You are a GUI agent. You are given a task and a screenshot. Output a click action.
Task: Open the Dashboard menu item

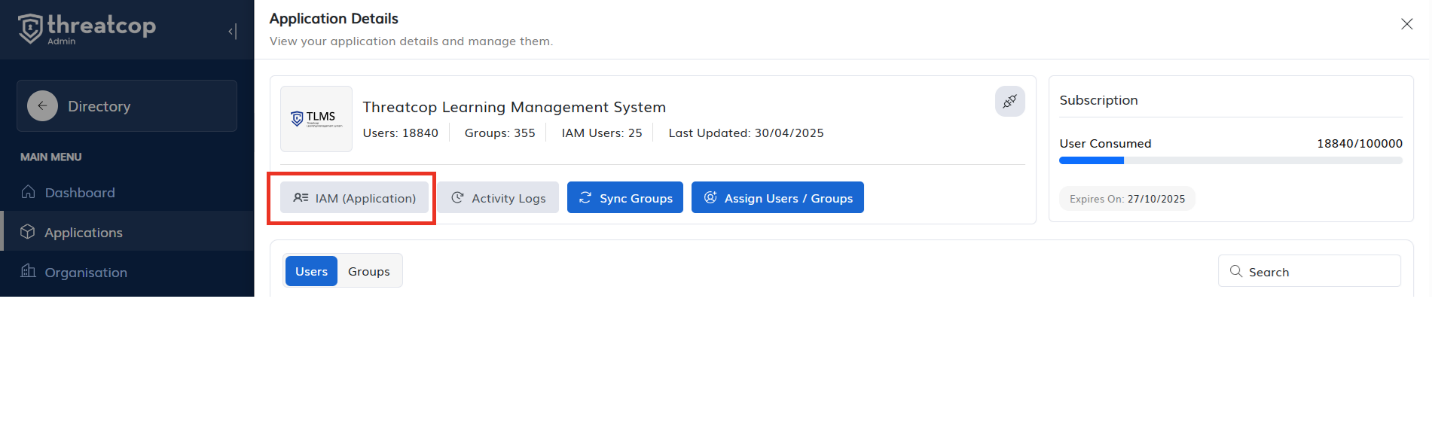80,192
